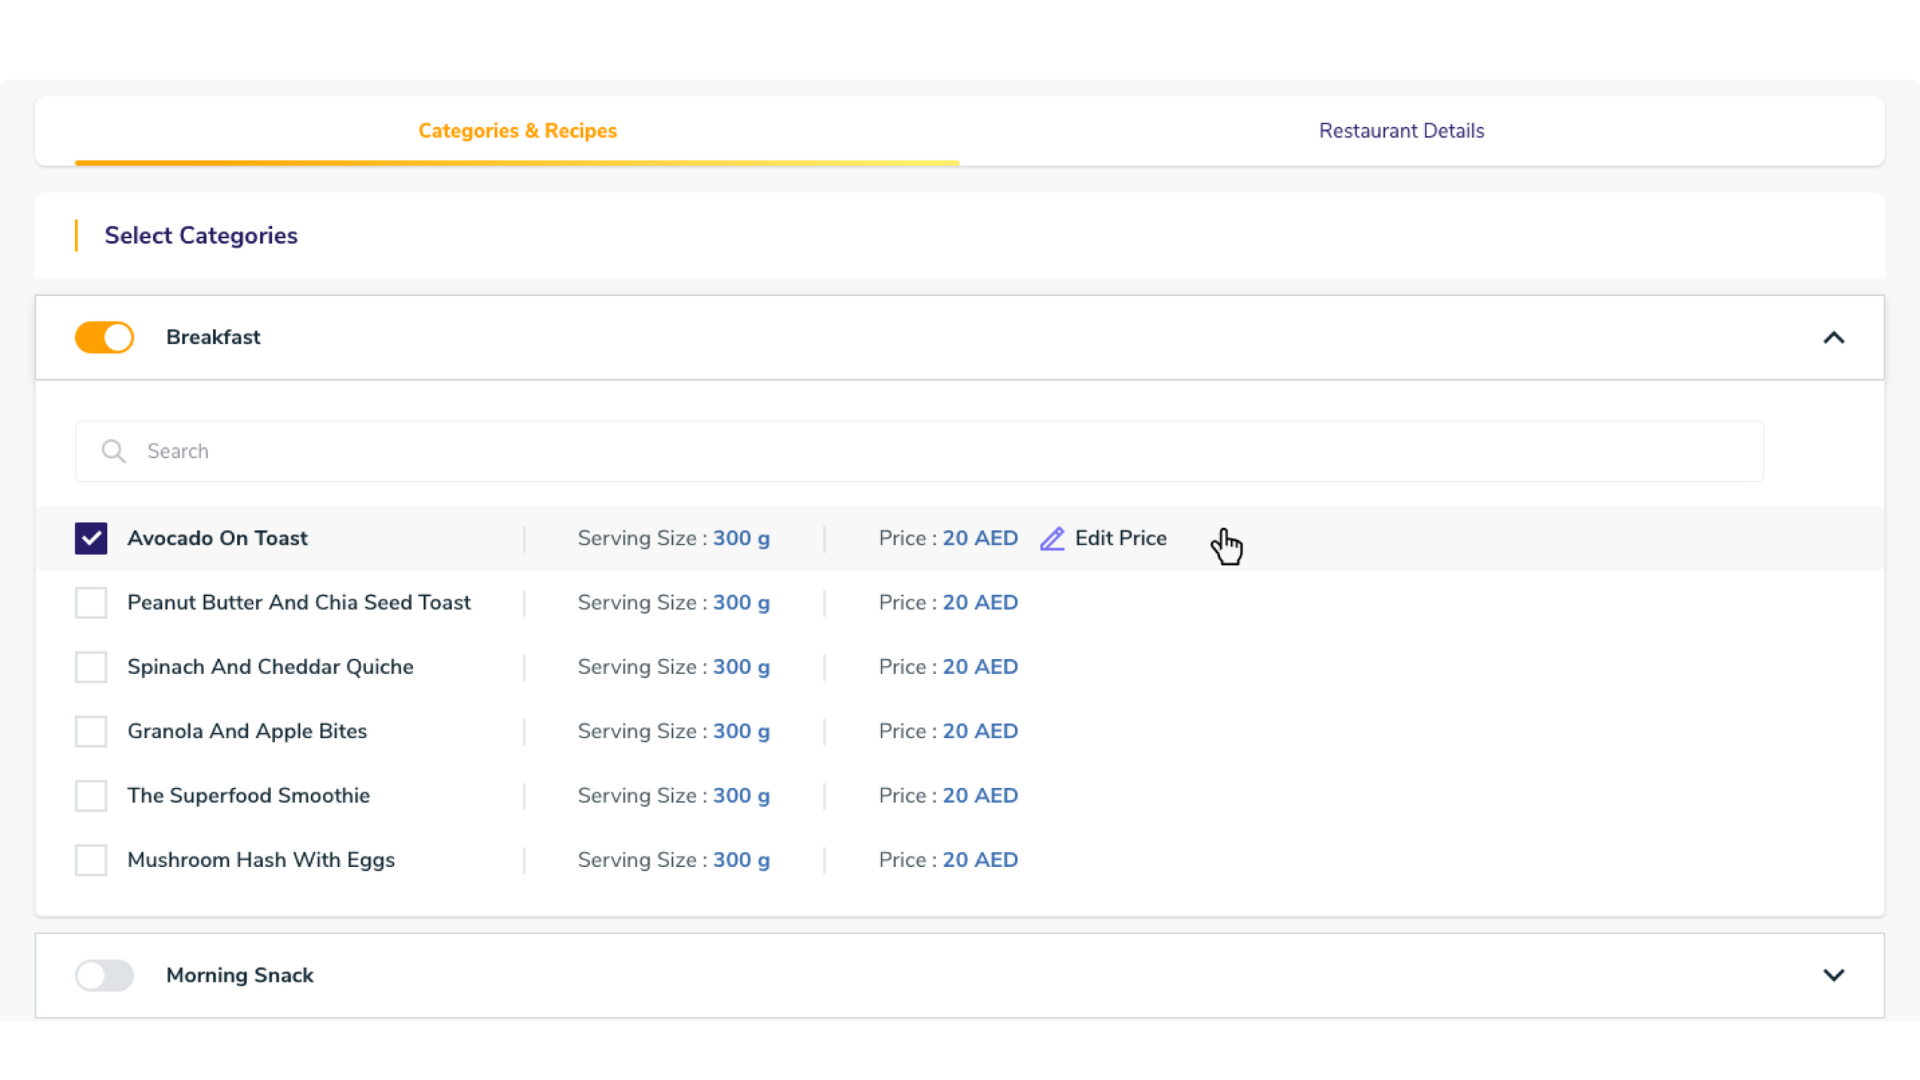Check The Superfood Smoothie box
The height and width of the screenshot is (1080, 1920).
91,796
